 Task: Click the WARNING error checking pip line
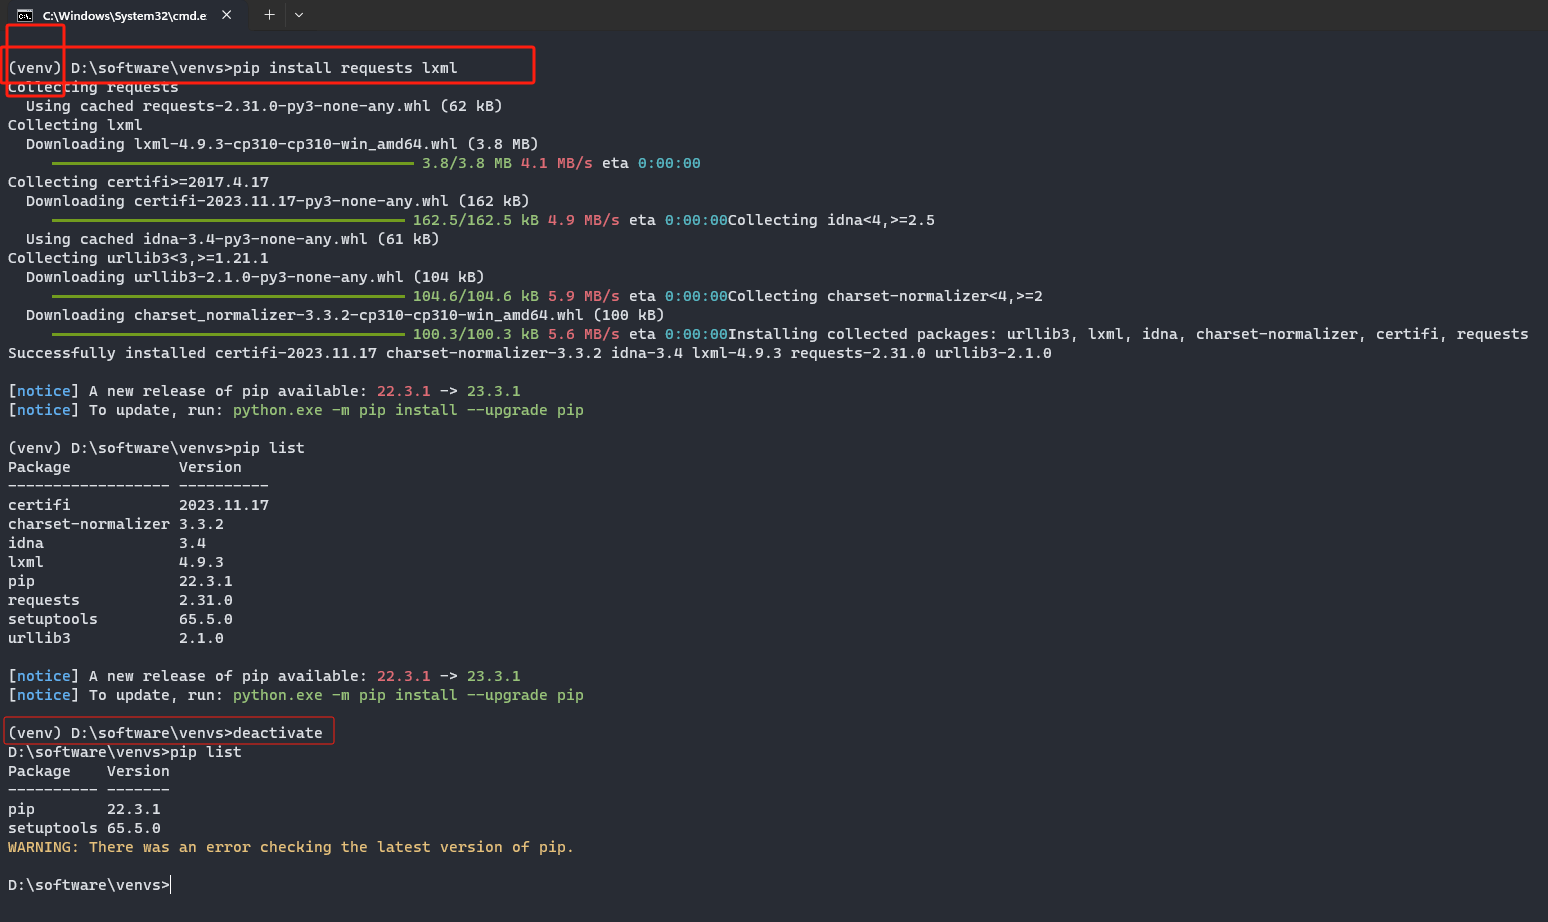point(291,847)
